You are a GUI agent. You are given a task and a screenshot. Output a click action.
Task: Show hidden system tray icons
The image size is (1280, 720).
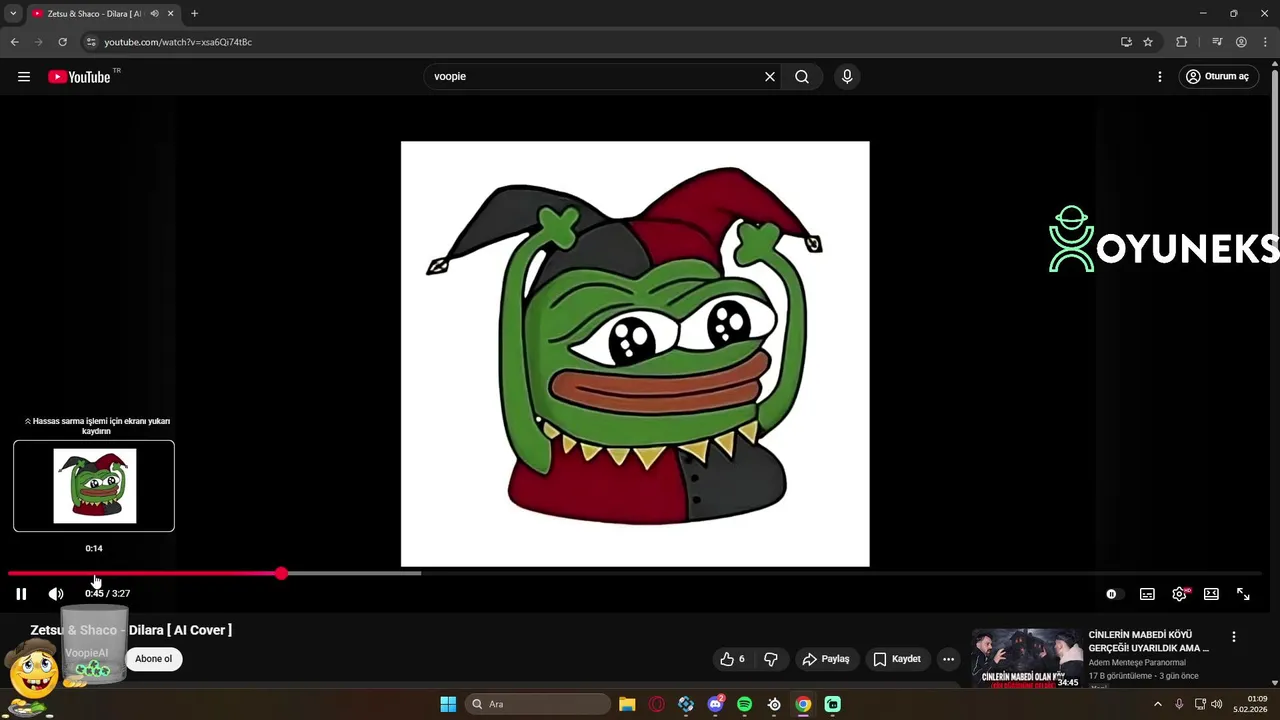[x=1158, y=704]
